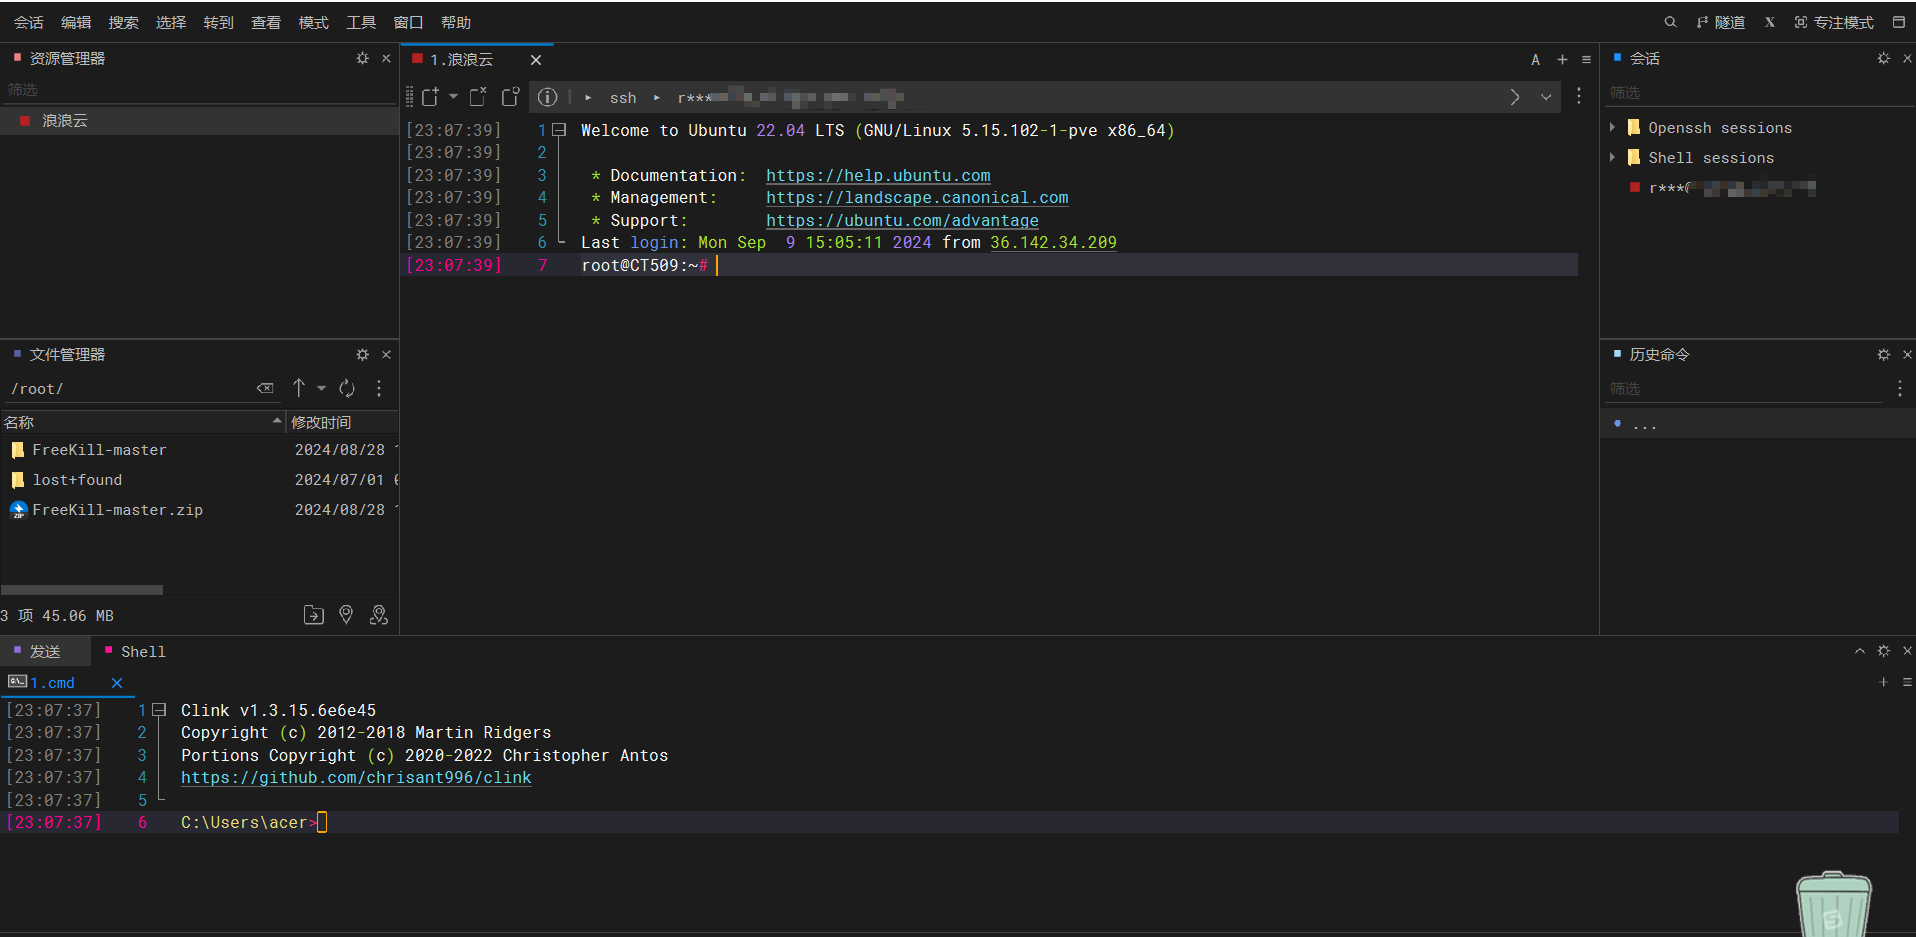Open terminal toolbar three-dot menu
The width and height of the screenshot is (1916, 937).
[x=1579, y=97]
